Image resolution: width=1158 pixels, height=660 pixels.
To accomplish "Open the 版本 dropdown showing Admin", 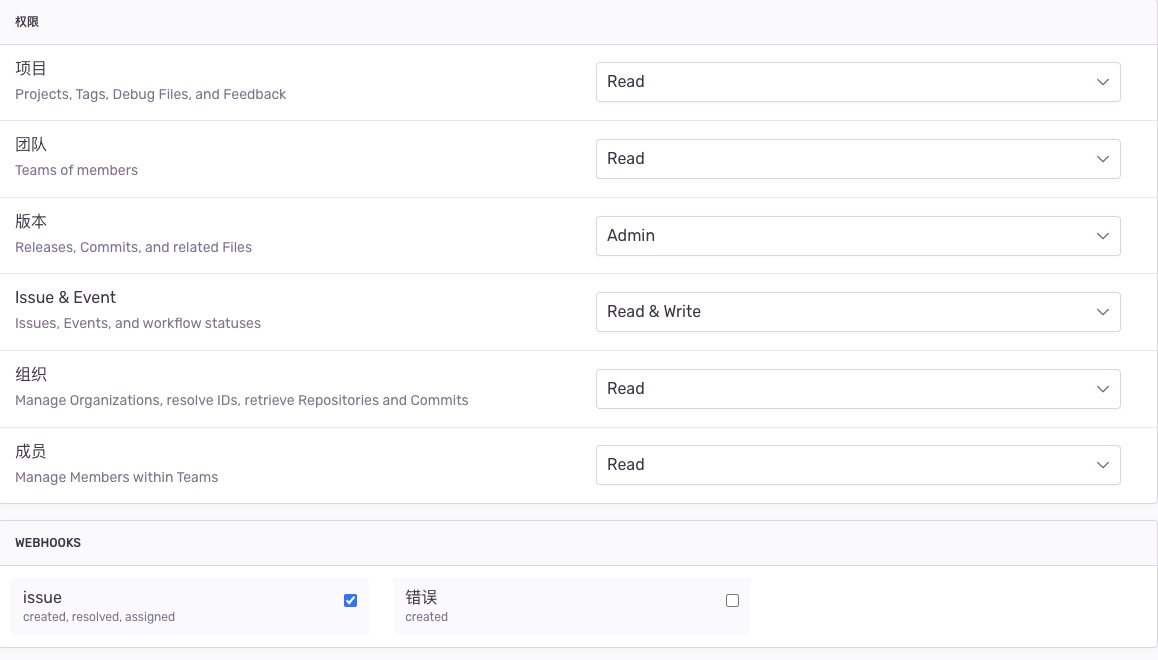I will pyautogui.click(x=857, y=236).
